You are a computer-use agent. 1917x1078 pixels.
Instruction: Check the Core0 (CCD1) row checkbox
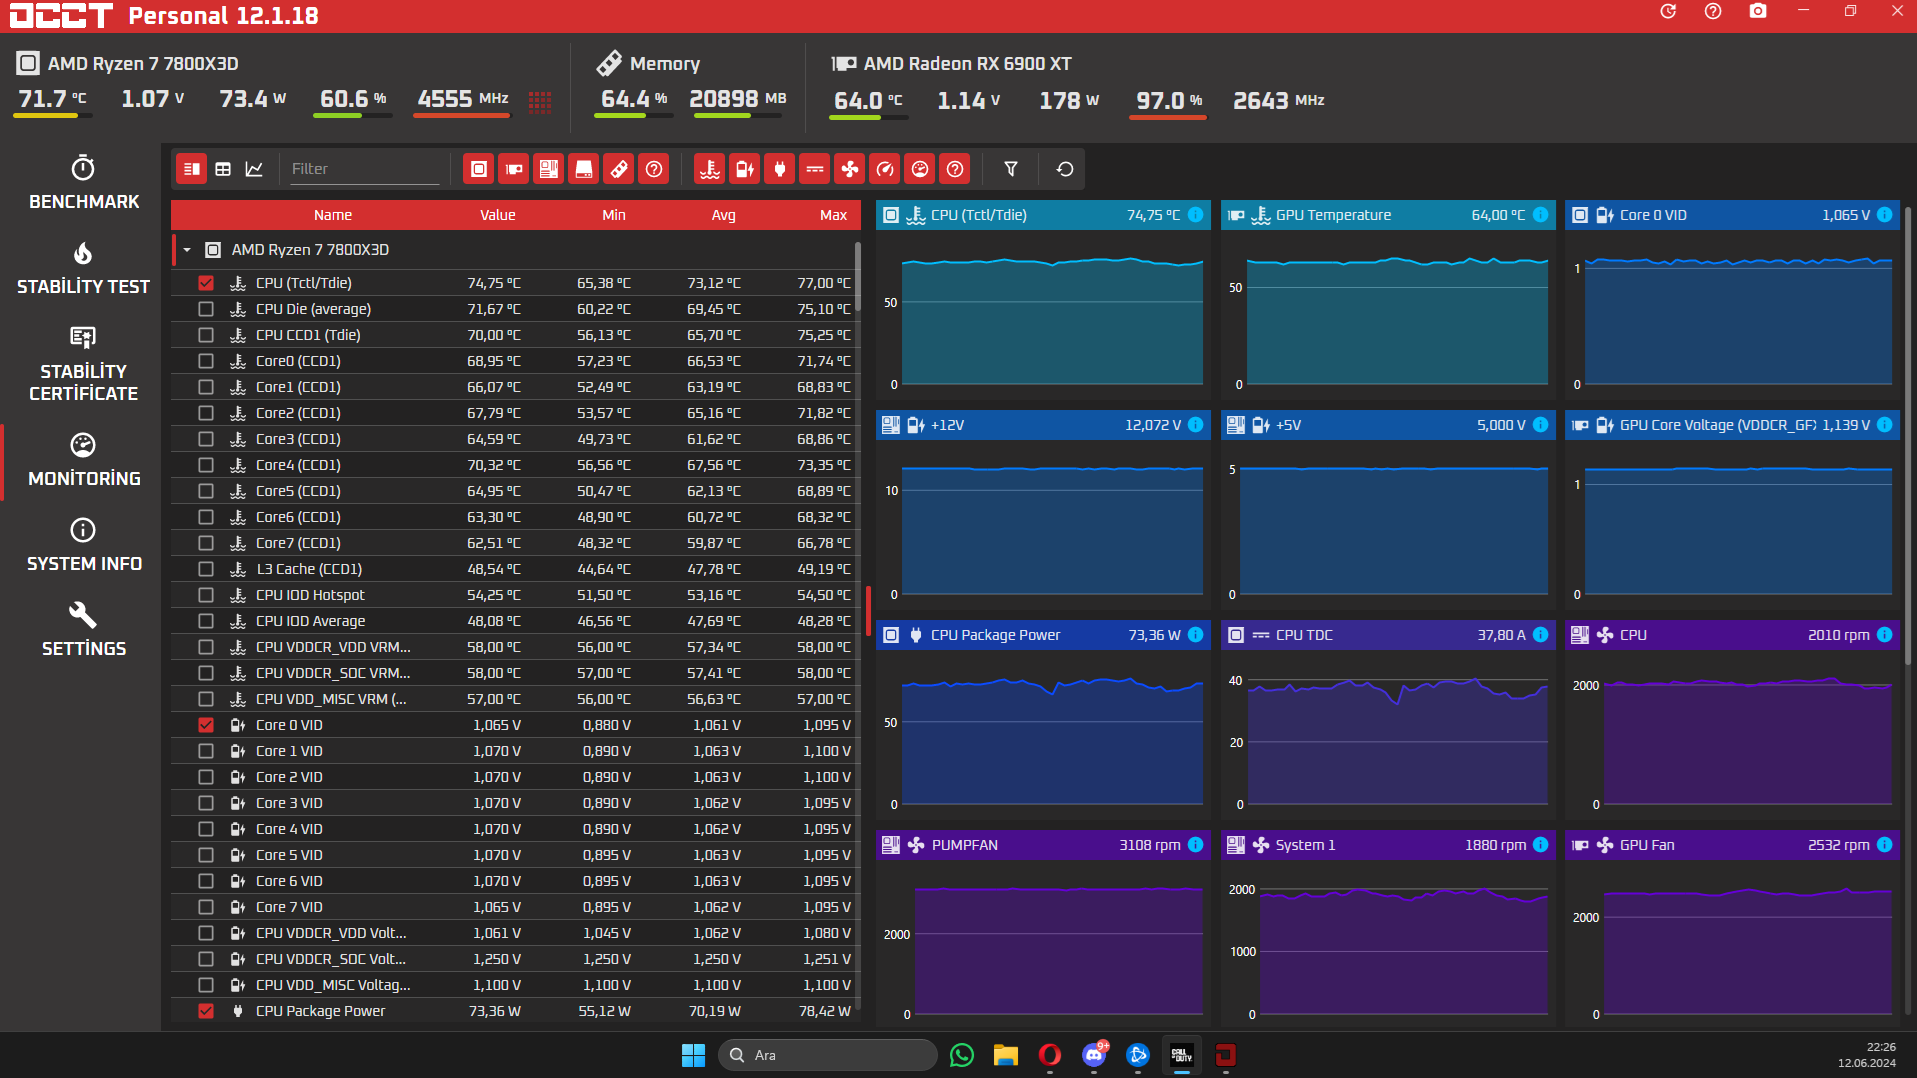[206, 361]
